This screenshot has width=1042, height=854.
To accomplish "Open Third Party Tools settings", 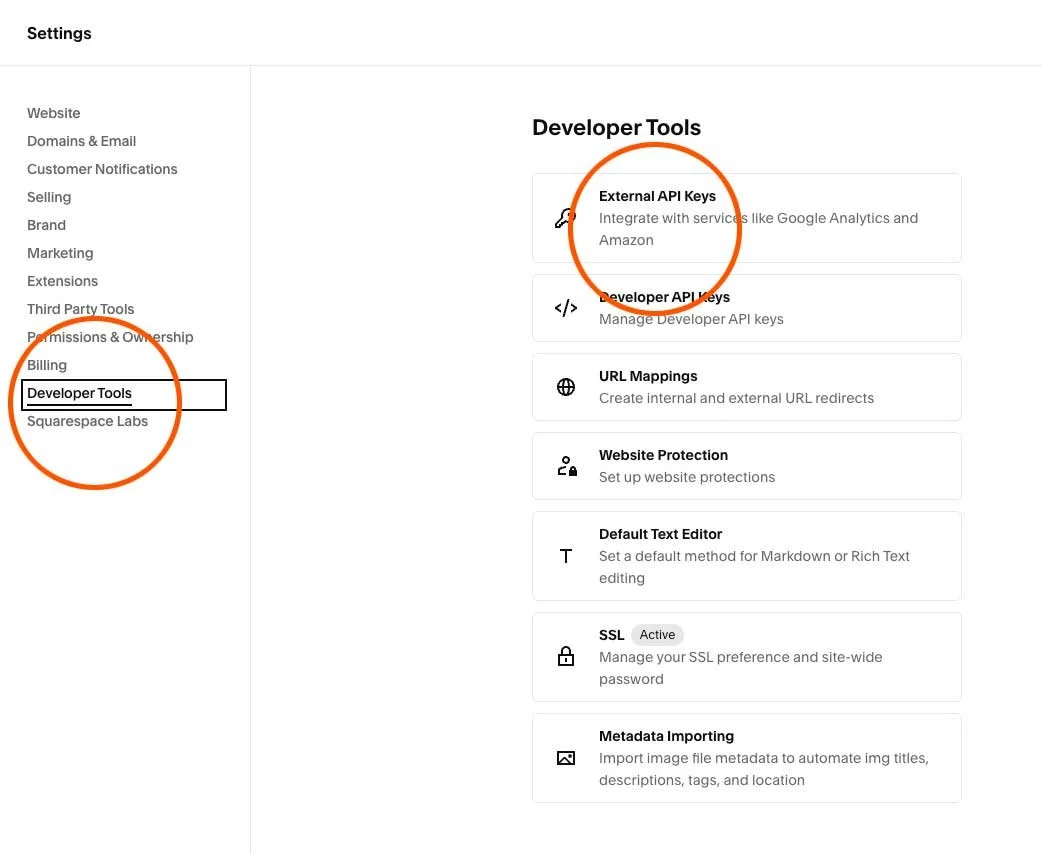I will tap(80, 309).
